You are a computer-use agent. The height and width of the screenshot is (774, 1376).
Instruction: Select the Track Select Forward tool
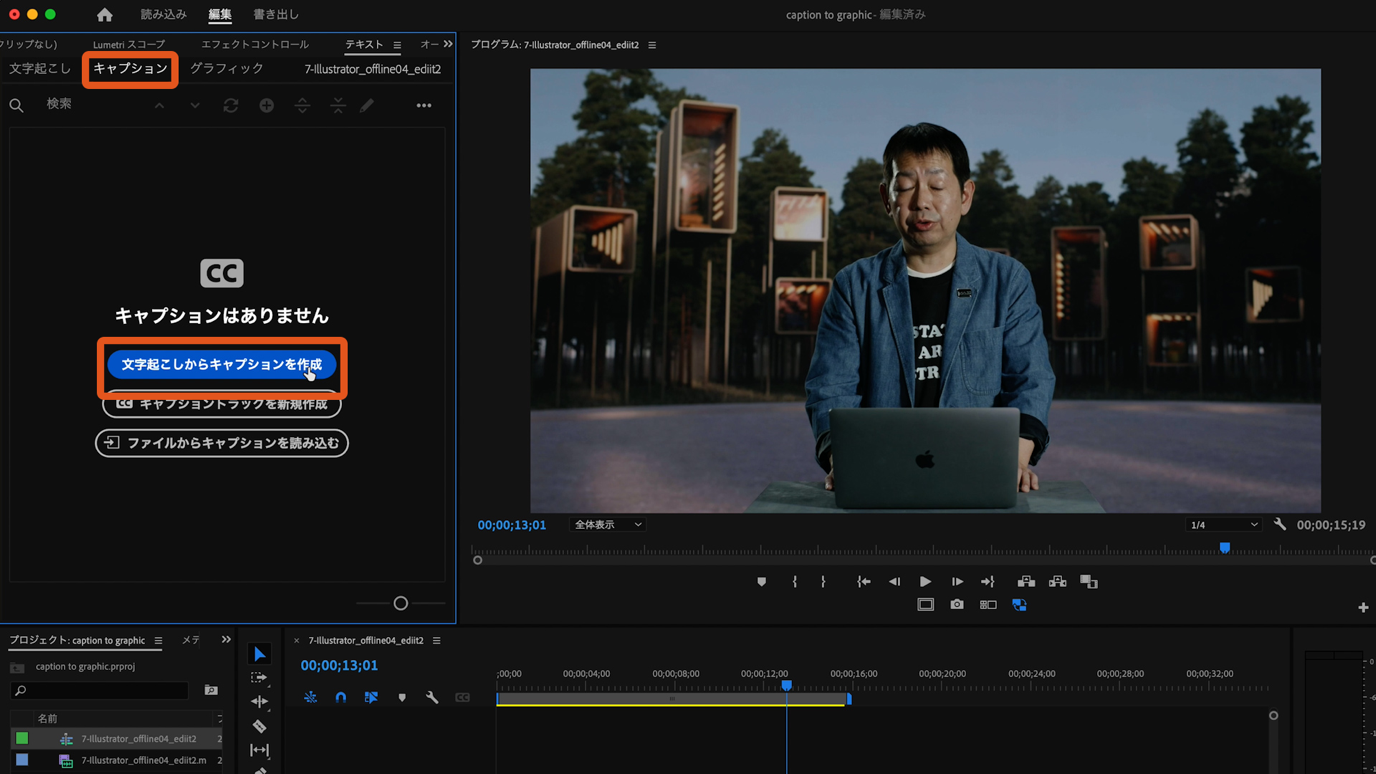pyautogui.click(x=259, y=678)
